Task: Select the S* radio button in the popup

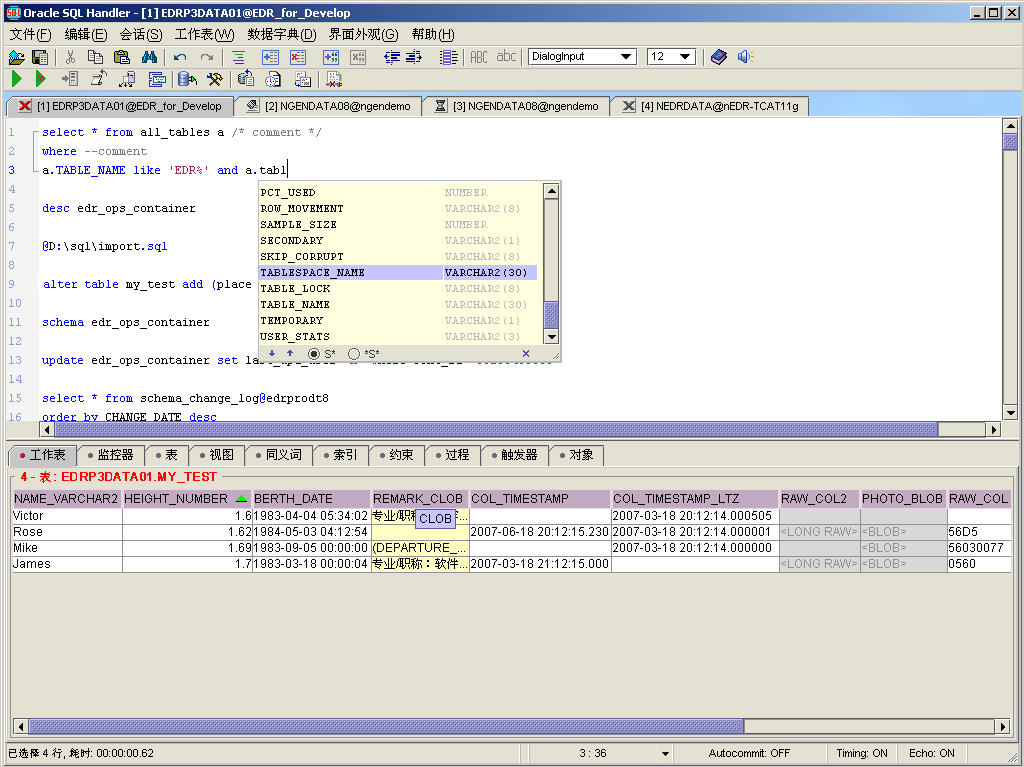Action: 315,354
